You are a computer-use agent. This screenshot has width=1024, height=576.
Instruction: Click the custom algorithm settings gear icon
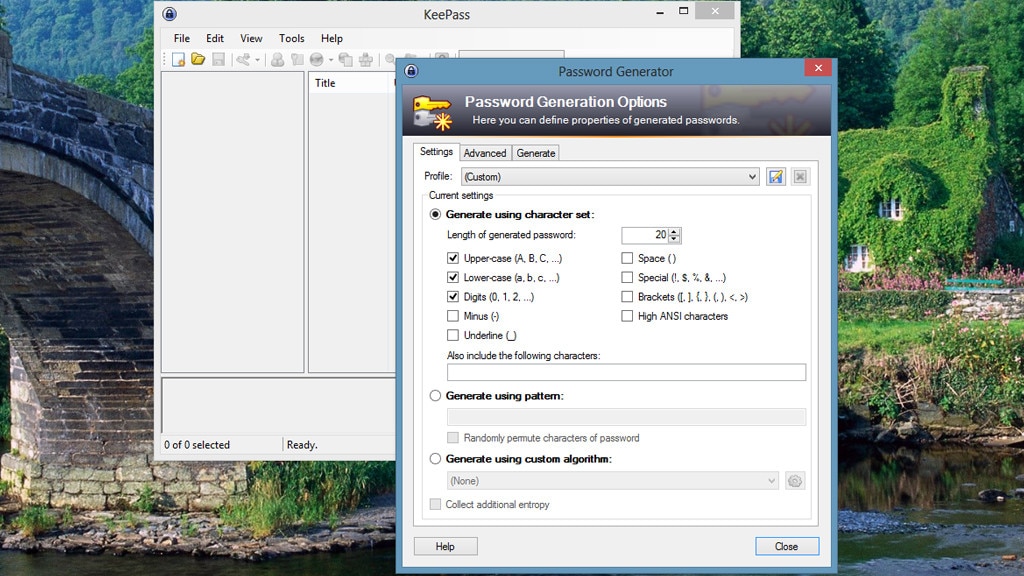pyautogui.click(x=795, y=481)
